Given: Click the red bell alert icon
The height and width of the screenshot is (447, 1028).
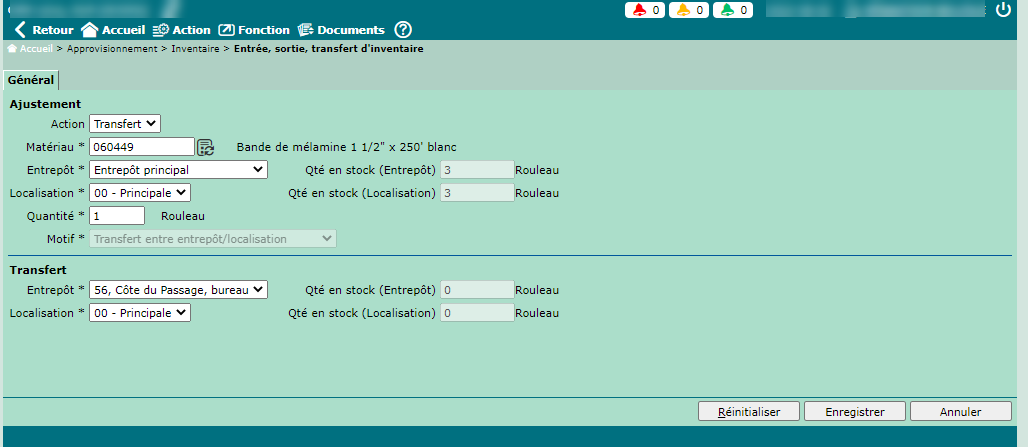Looking at the screenshot, I should (639, 10).
